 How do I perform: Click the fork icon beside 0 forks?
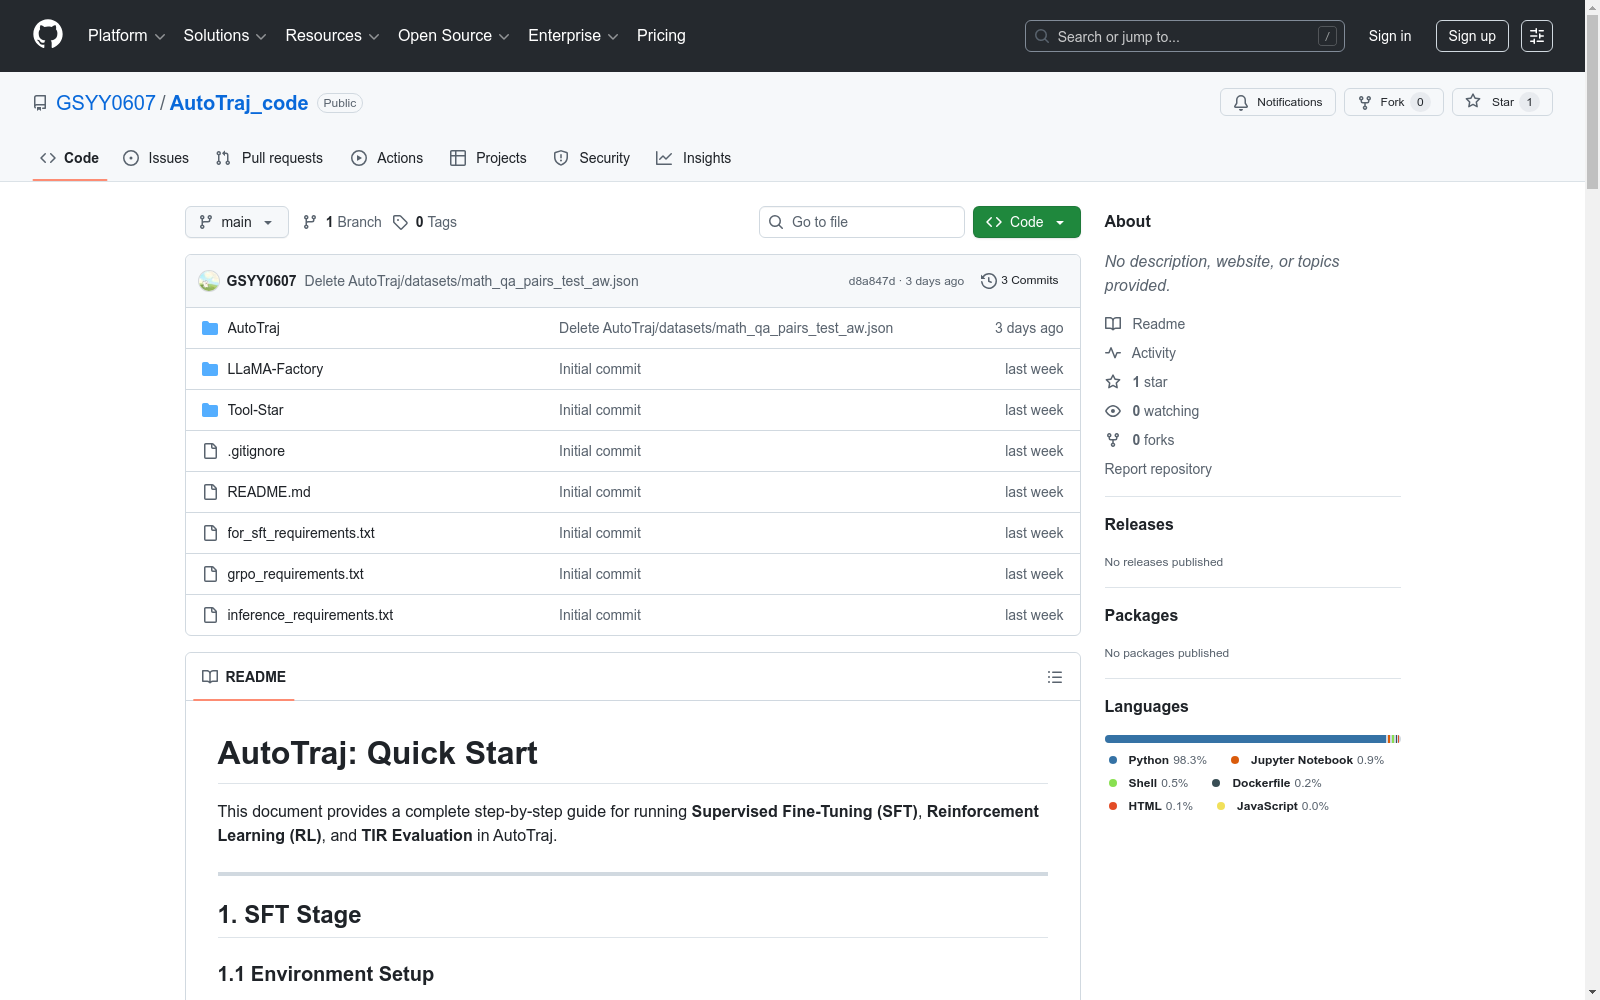coord(1113,440)
